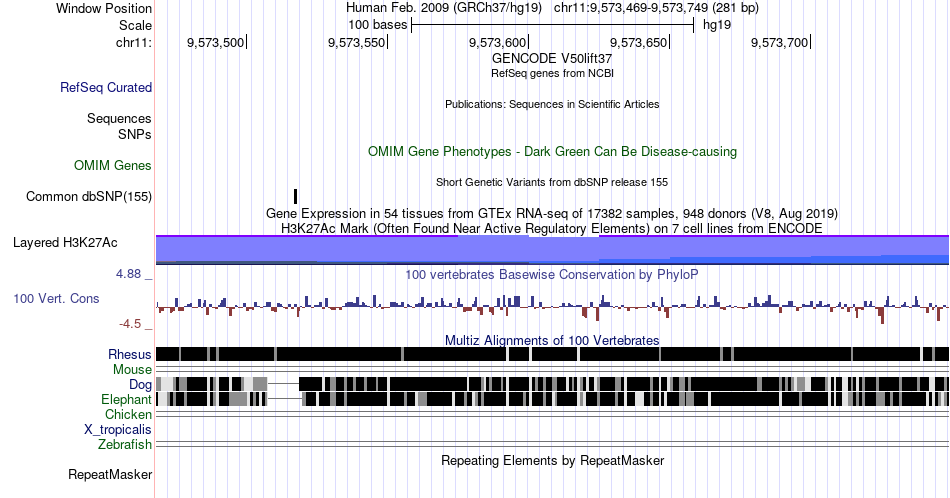Screen dimensions: 950x498
Task: Click the dbSNP variant tick mark
Action: tap(296, 196)
